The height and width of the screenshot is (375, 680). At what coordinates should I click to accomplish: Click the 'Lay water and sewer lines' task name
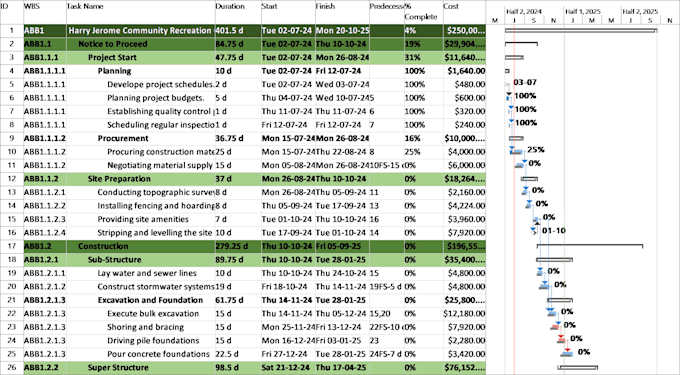[147, 273]
